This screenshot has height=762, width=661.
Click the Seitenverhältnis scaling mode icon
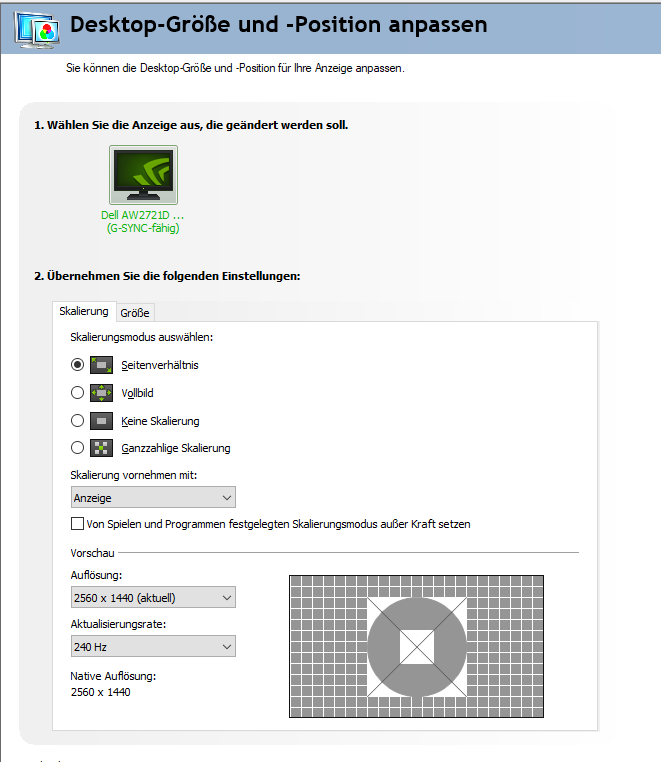pos(103,365)
